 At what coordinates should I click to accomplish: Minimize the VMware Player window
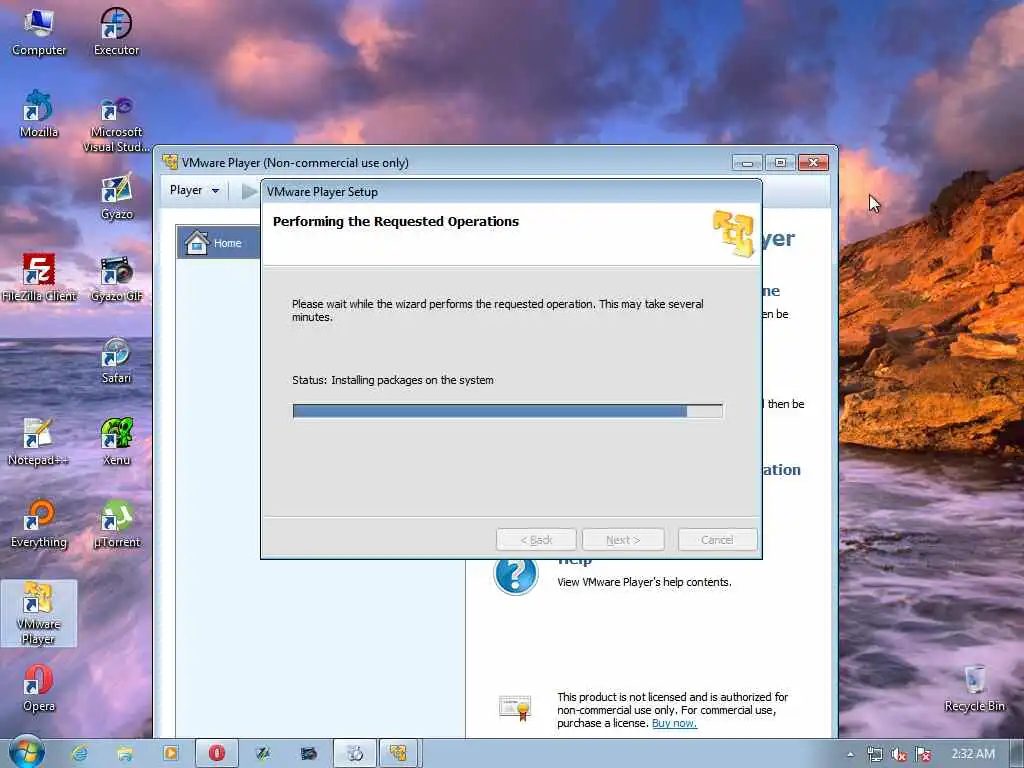pyautogui.click(x=747, y=162)
